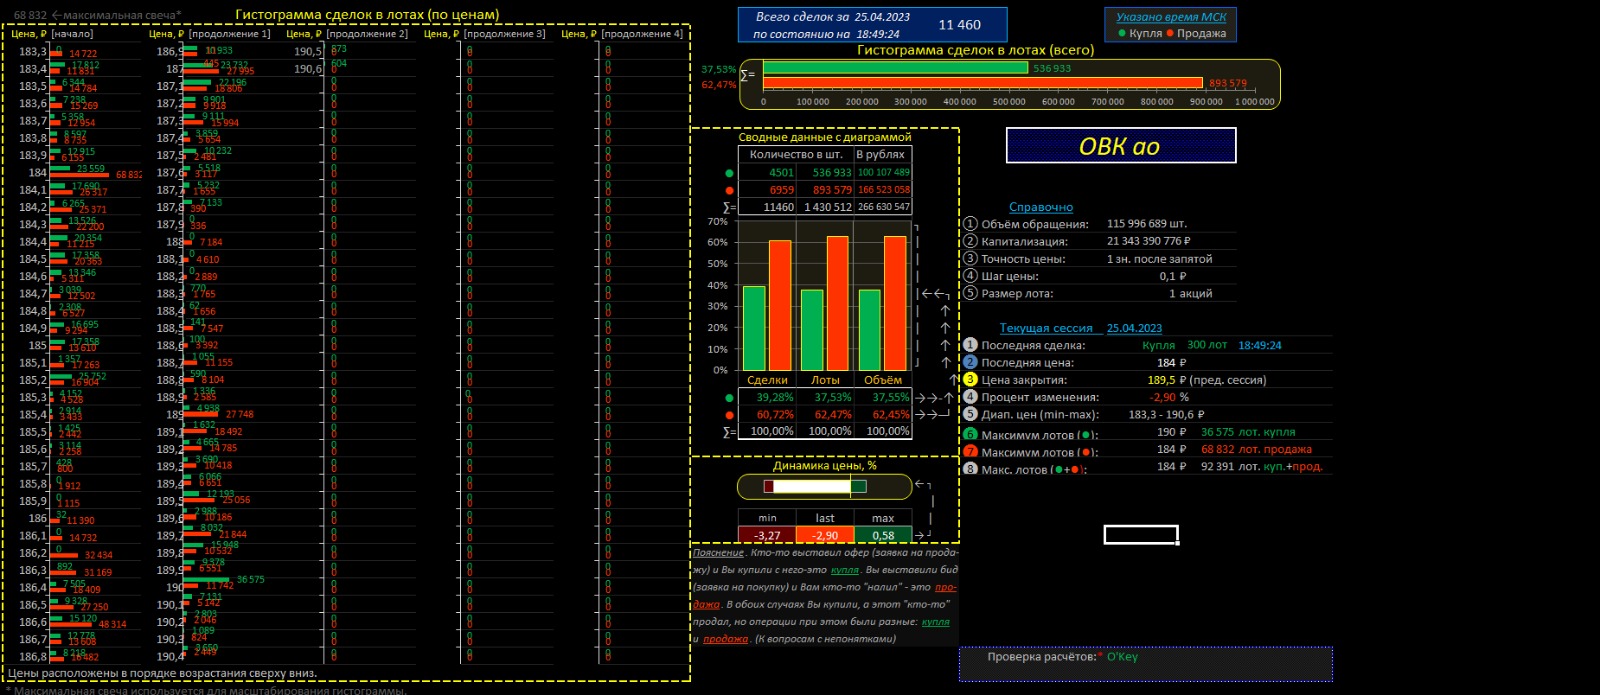The height and width of the screenshot is (695, 1600).
Task: Click the 115 996 689 шт. value
Action: click(1147, 224)
